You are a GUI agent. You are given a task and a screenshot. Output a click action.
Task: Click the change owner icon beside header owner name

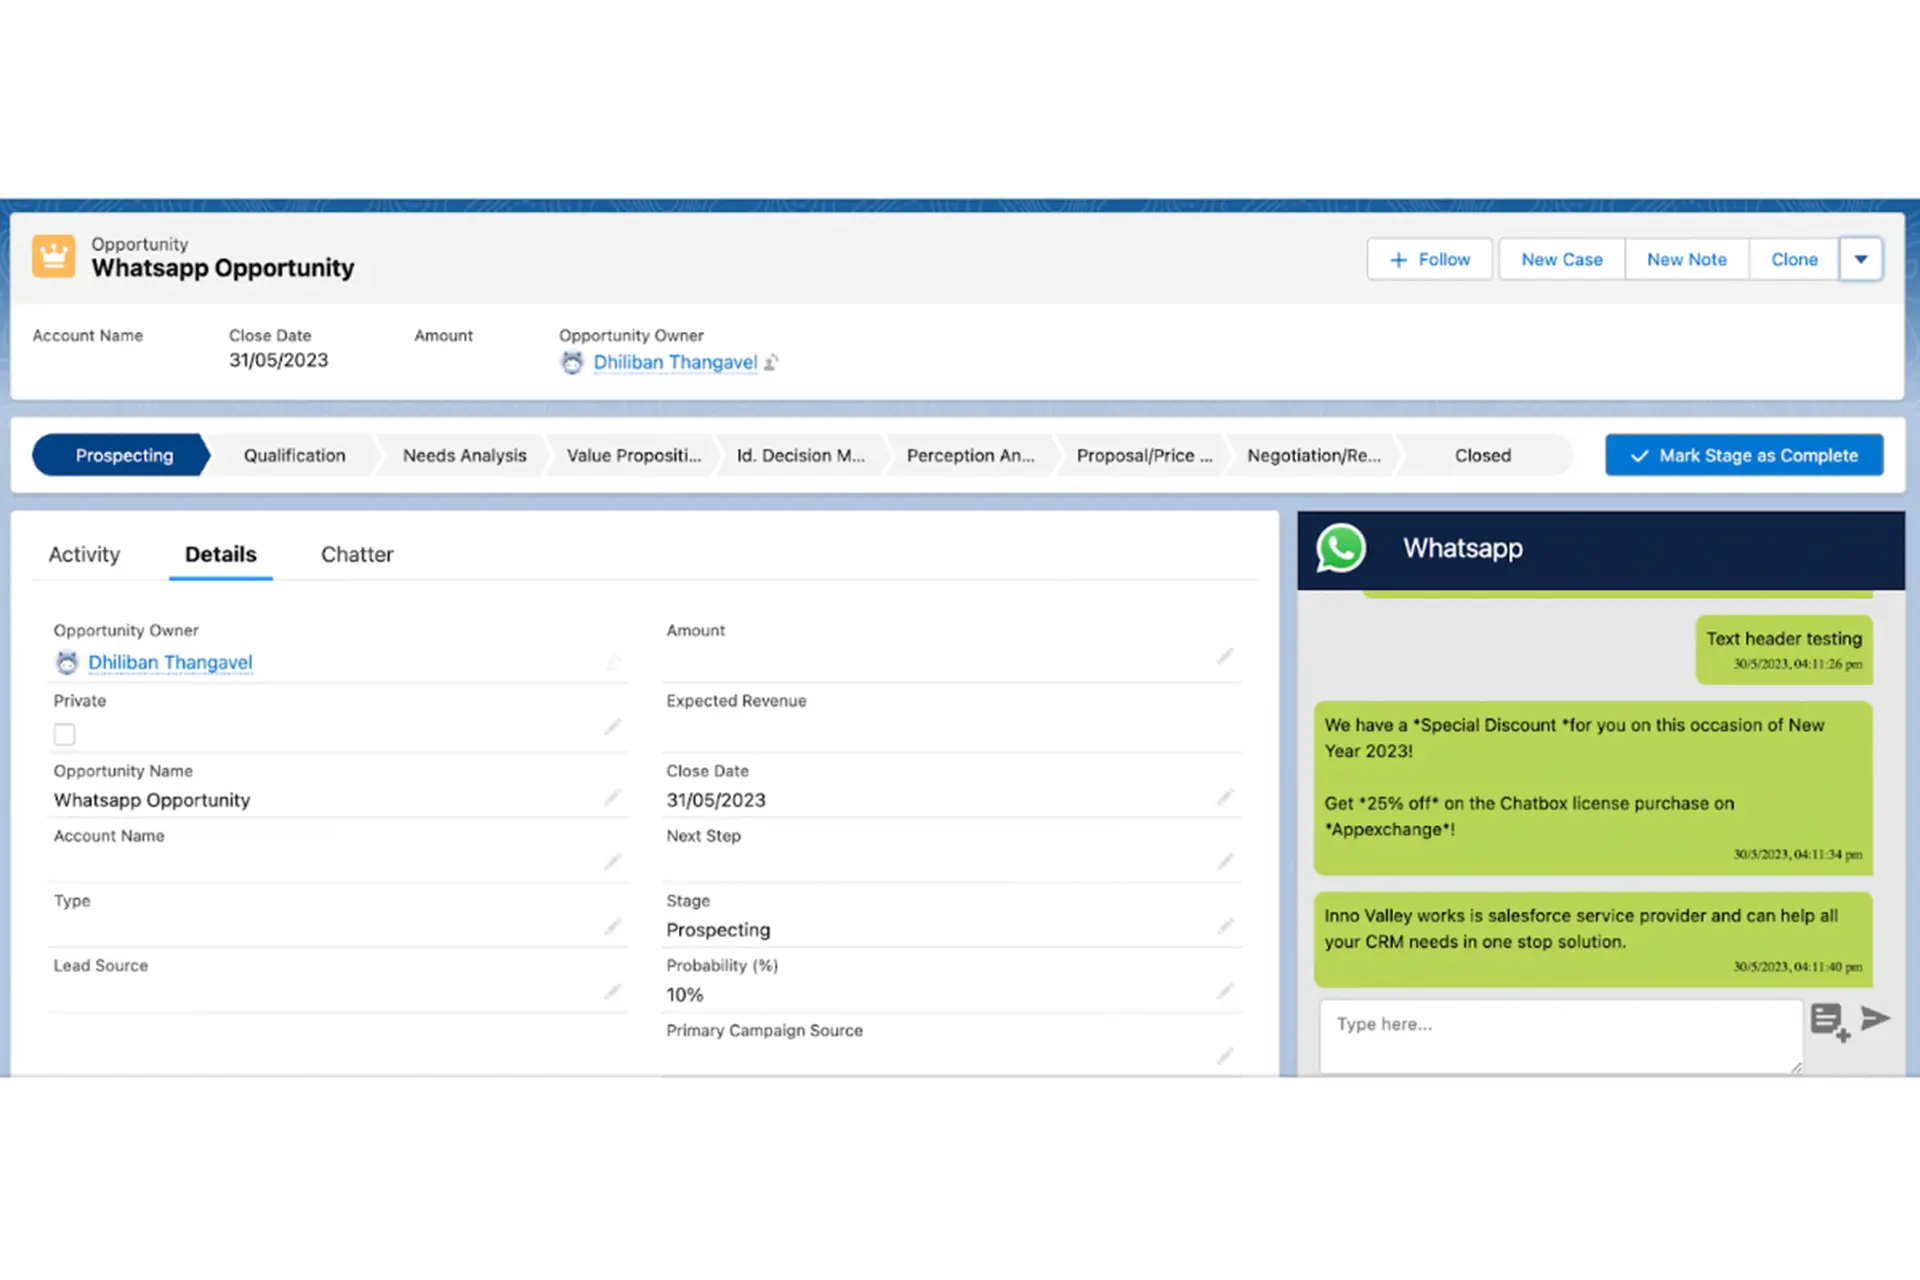point(771,363)
